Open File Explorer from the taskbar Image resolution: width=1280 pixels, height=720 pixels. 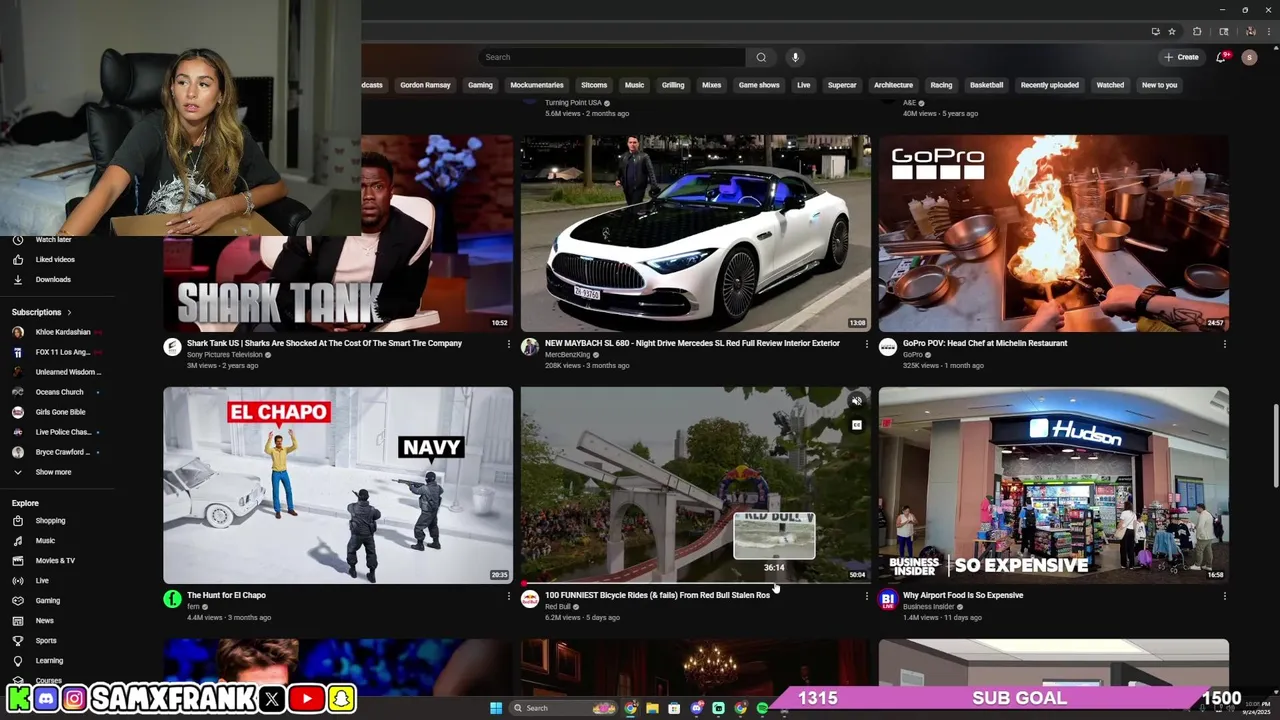click(x=652, y=708)
